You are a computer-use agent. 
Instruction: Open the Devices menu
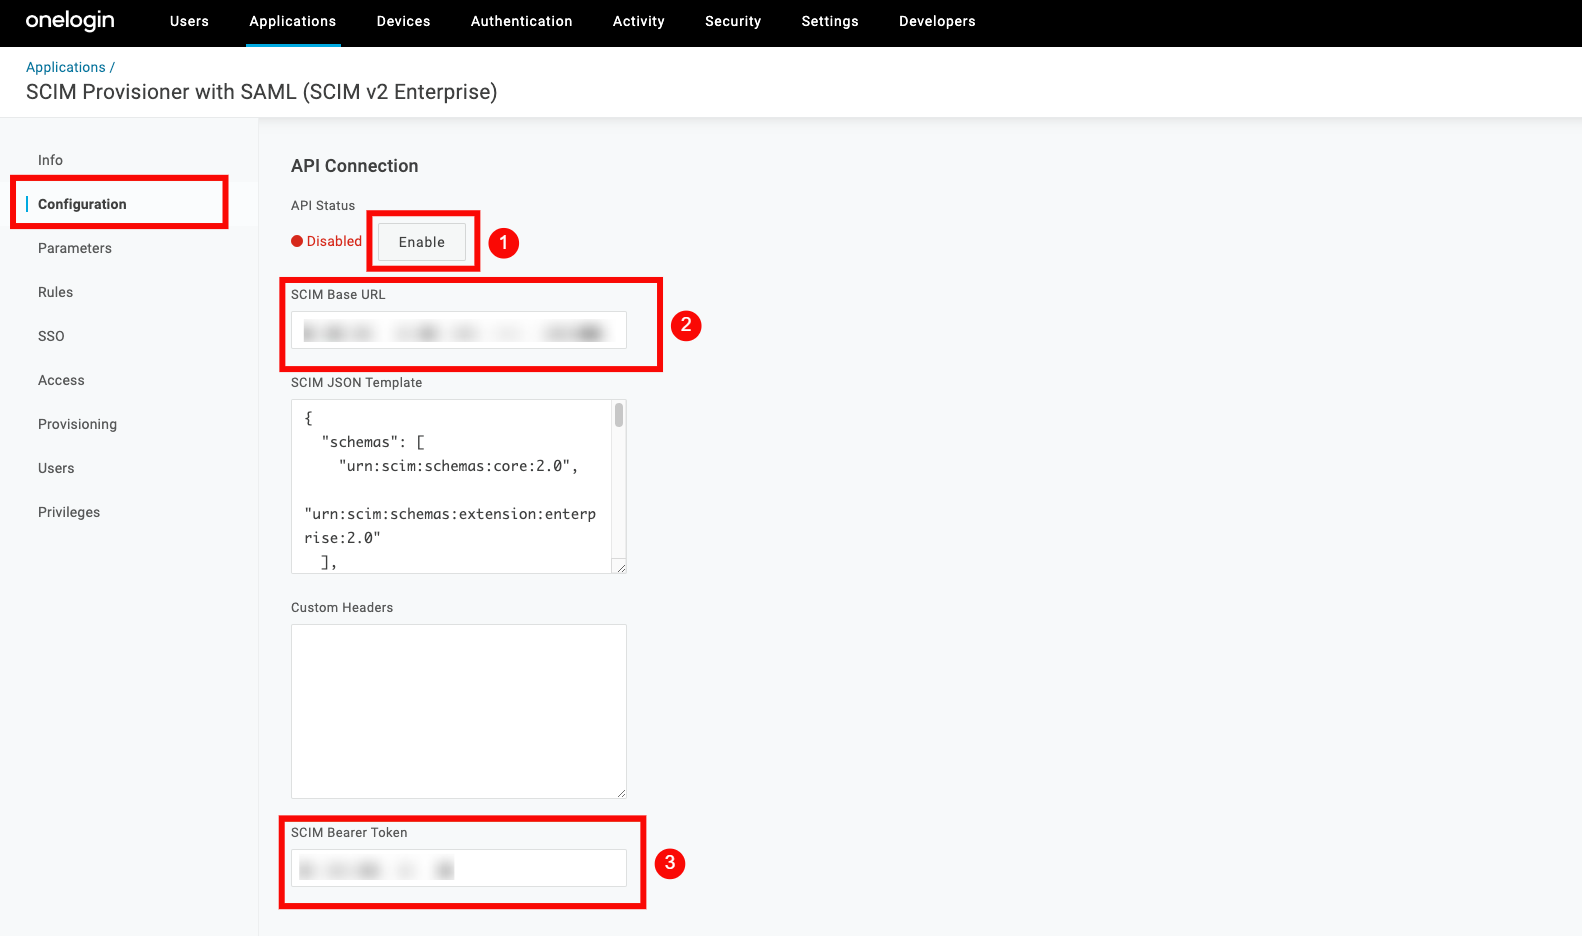coord(403,21)
